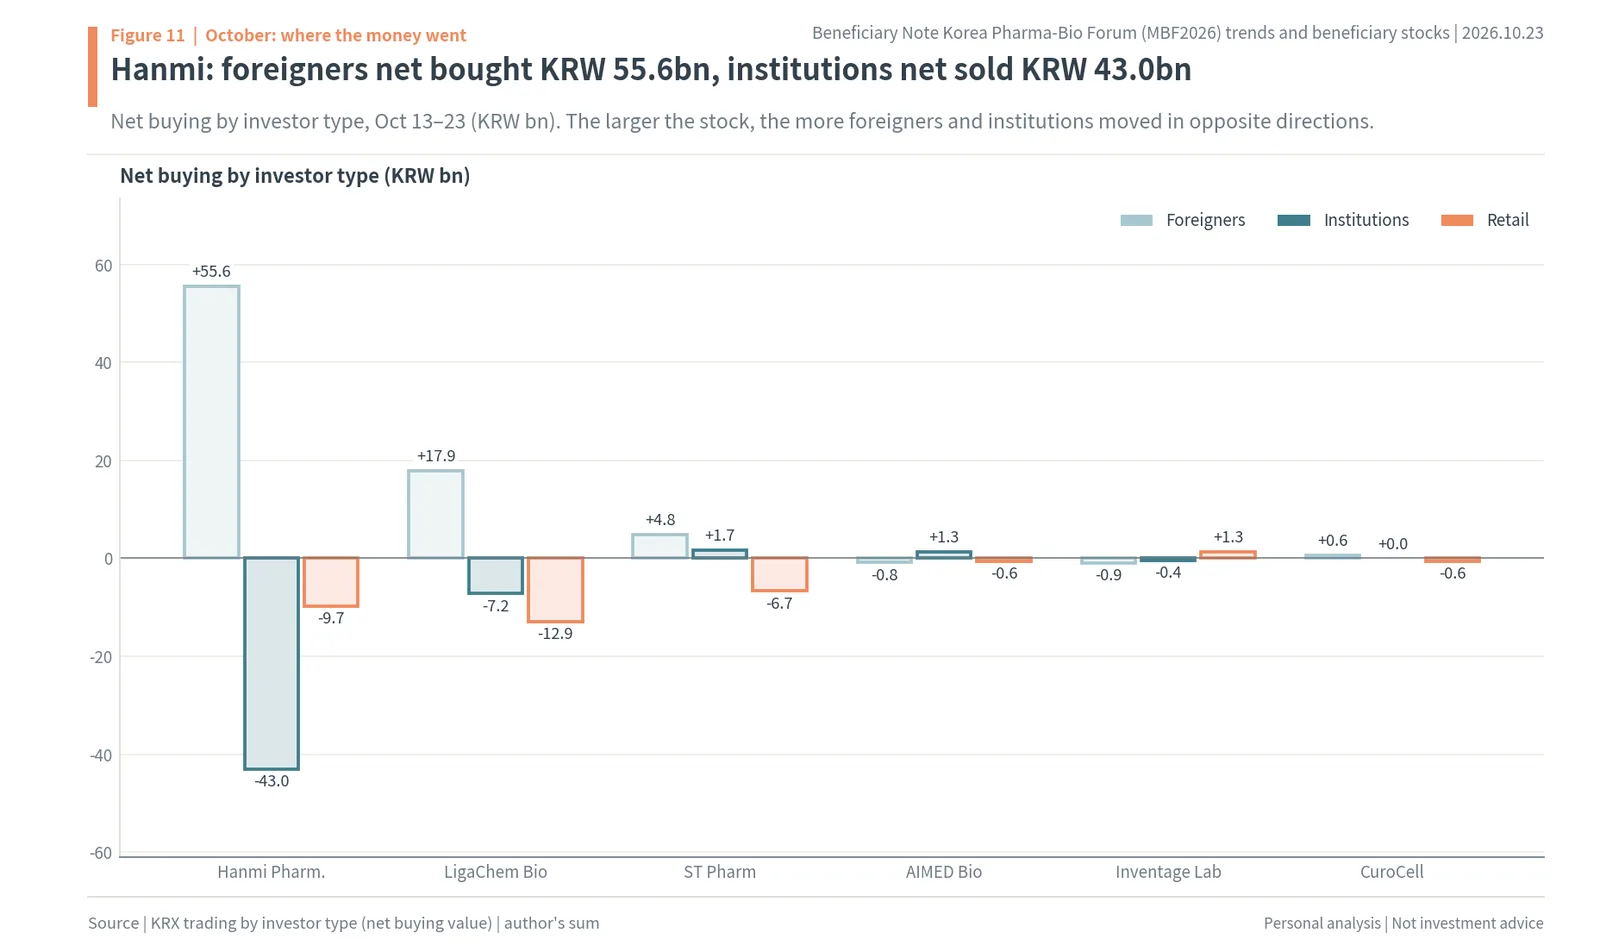Screen dimensions: 1600x952
Task: Select Hanmi Pharm. institutions -43.0 bar
Action: coord(271,663)
